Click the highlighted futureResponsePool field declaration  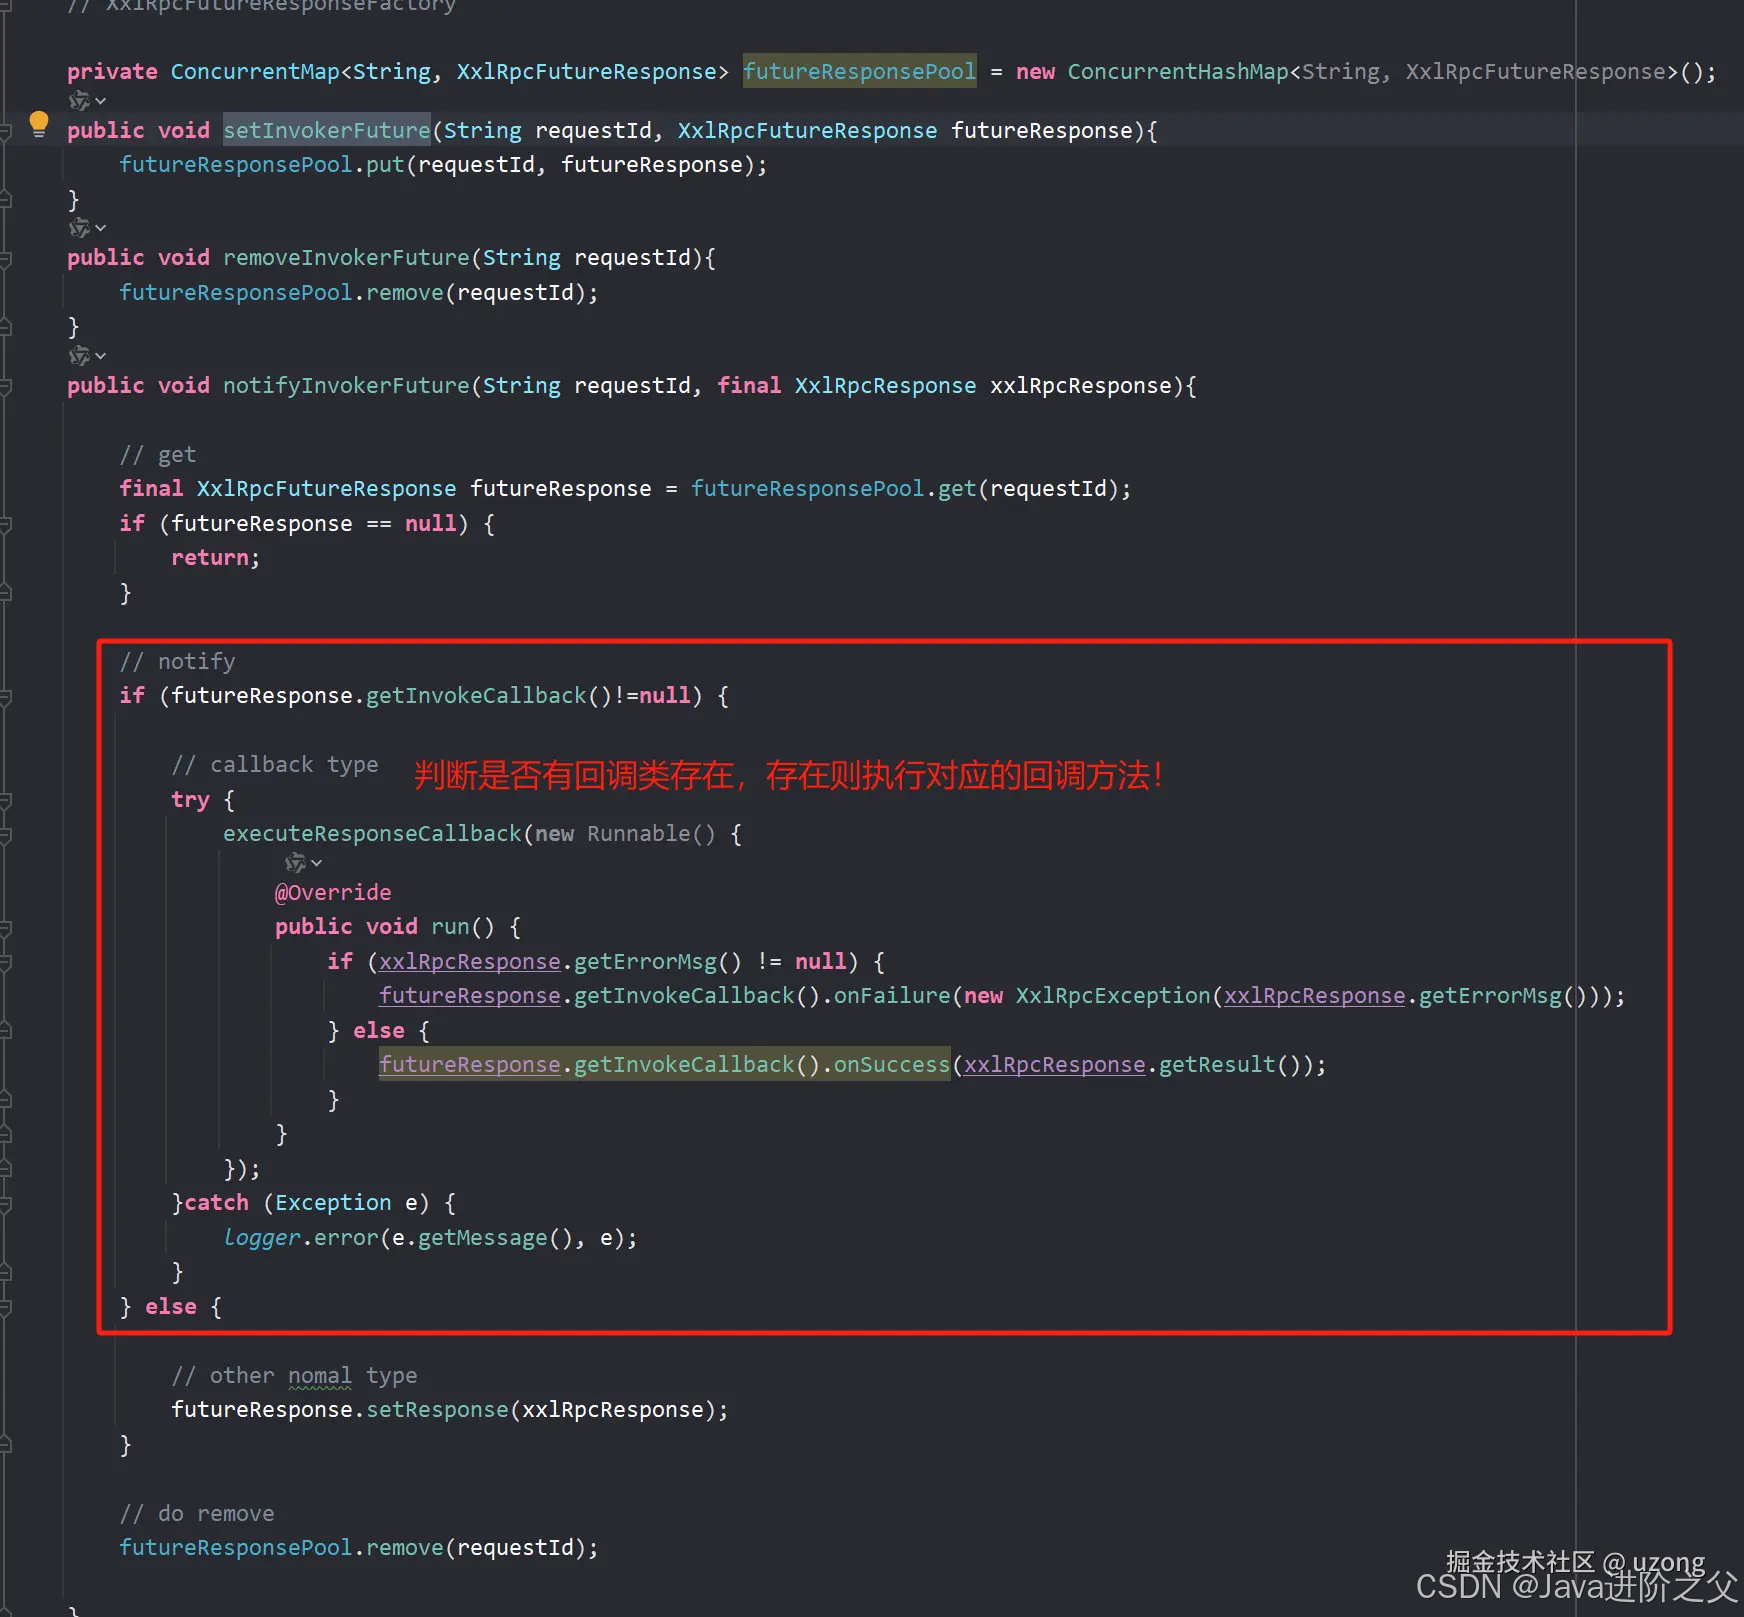click(859, 71)
